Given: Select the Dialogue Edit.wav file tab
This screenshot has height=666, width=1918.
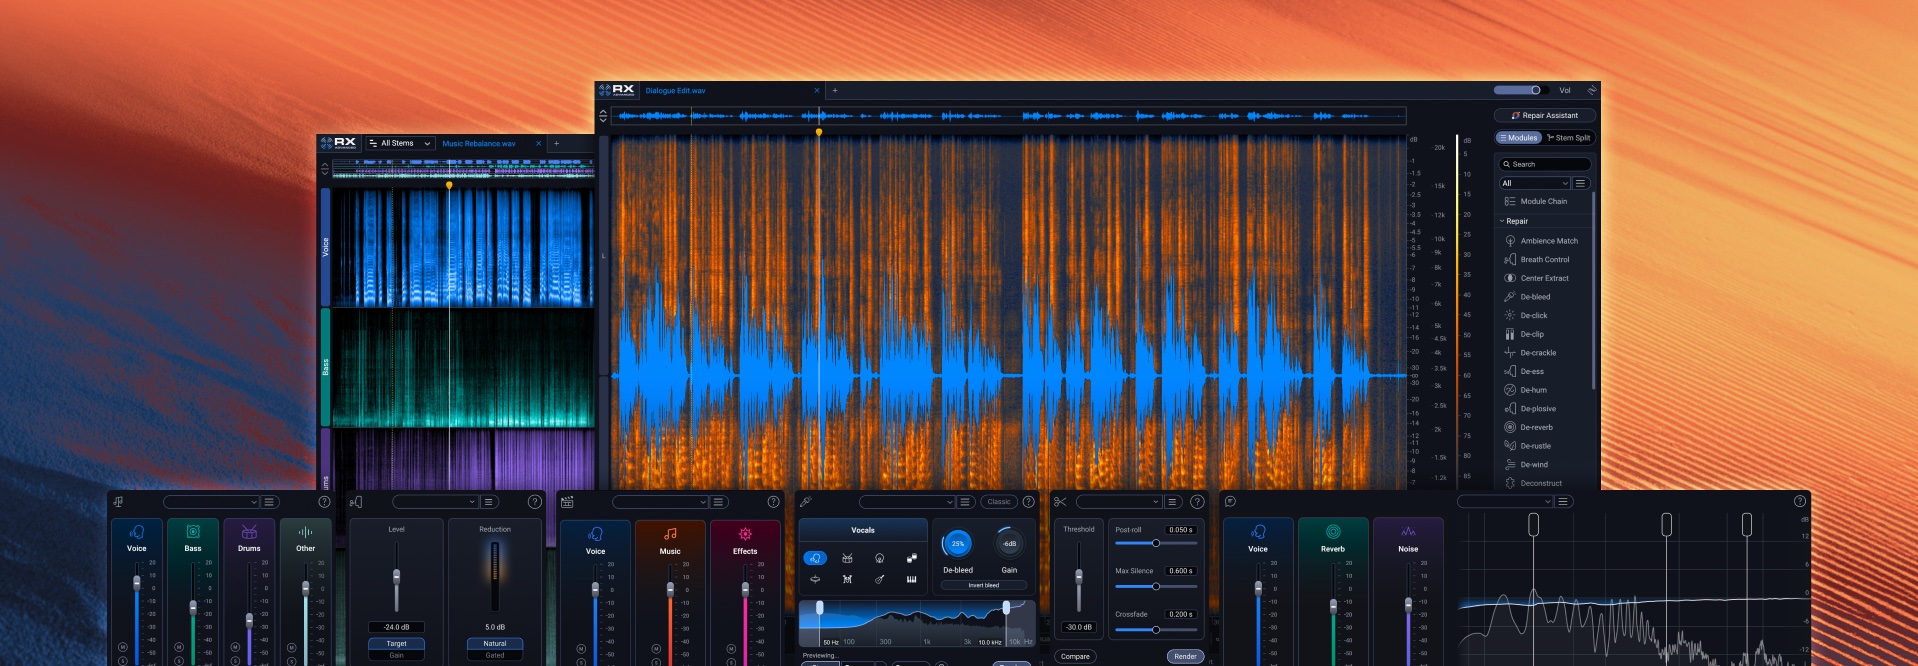Looking at the screenshot, I should [x=675, y=91].
